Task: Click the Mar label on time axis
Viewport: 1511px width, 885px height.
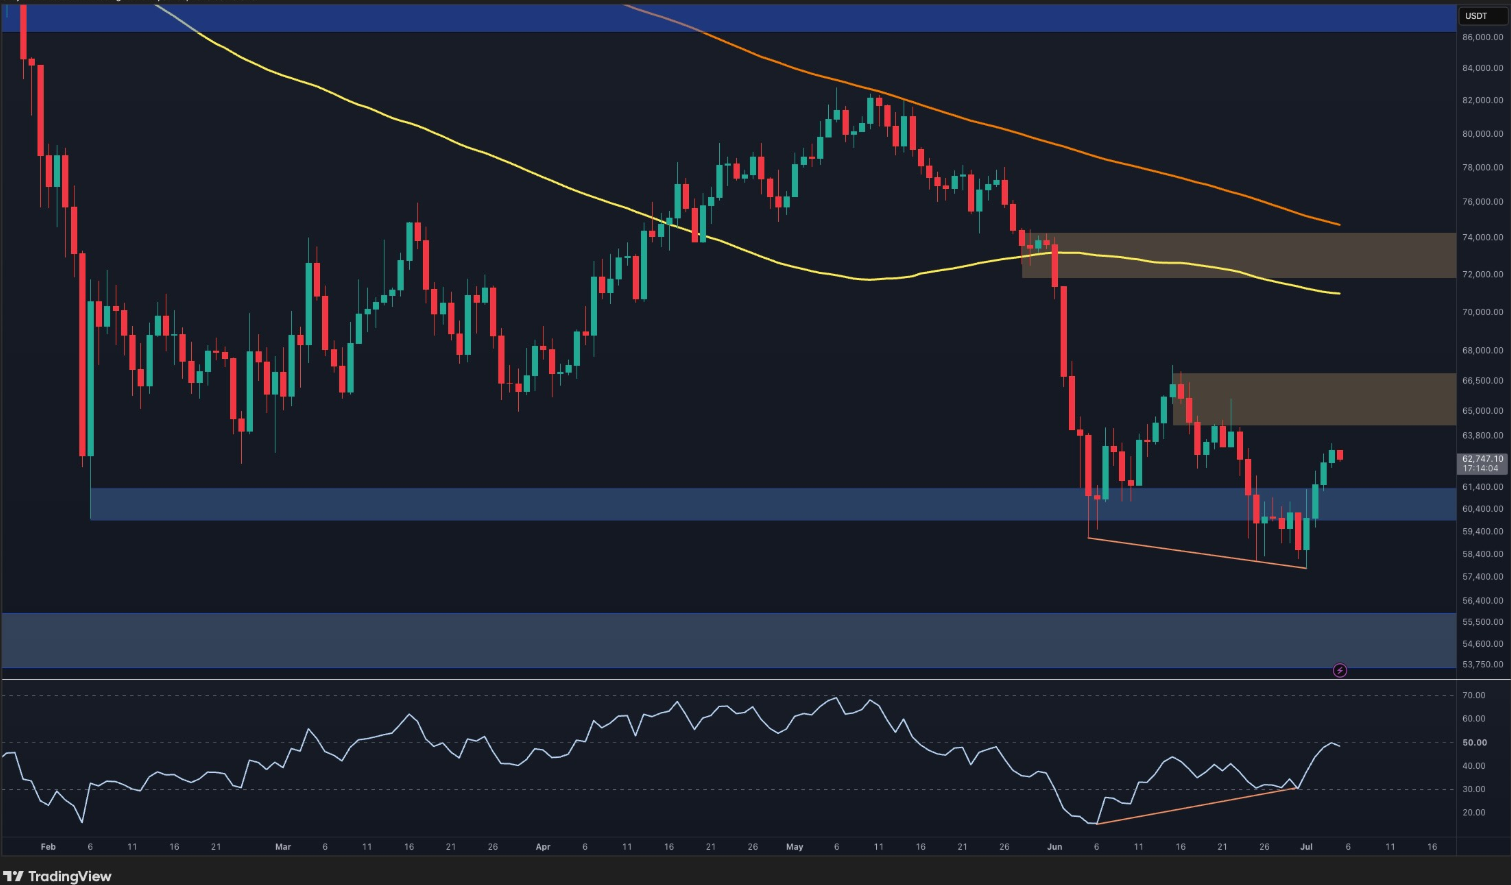Action: [283, 847]
